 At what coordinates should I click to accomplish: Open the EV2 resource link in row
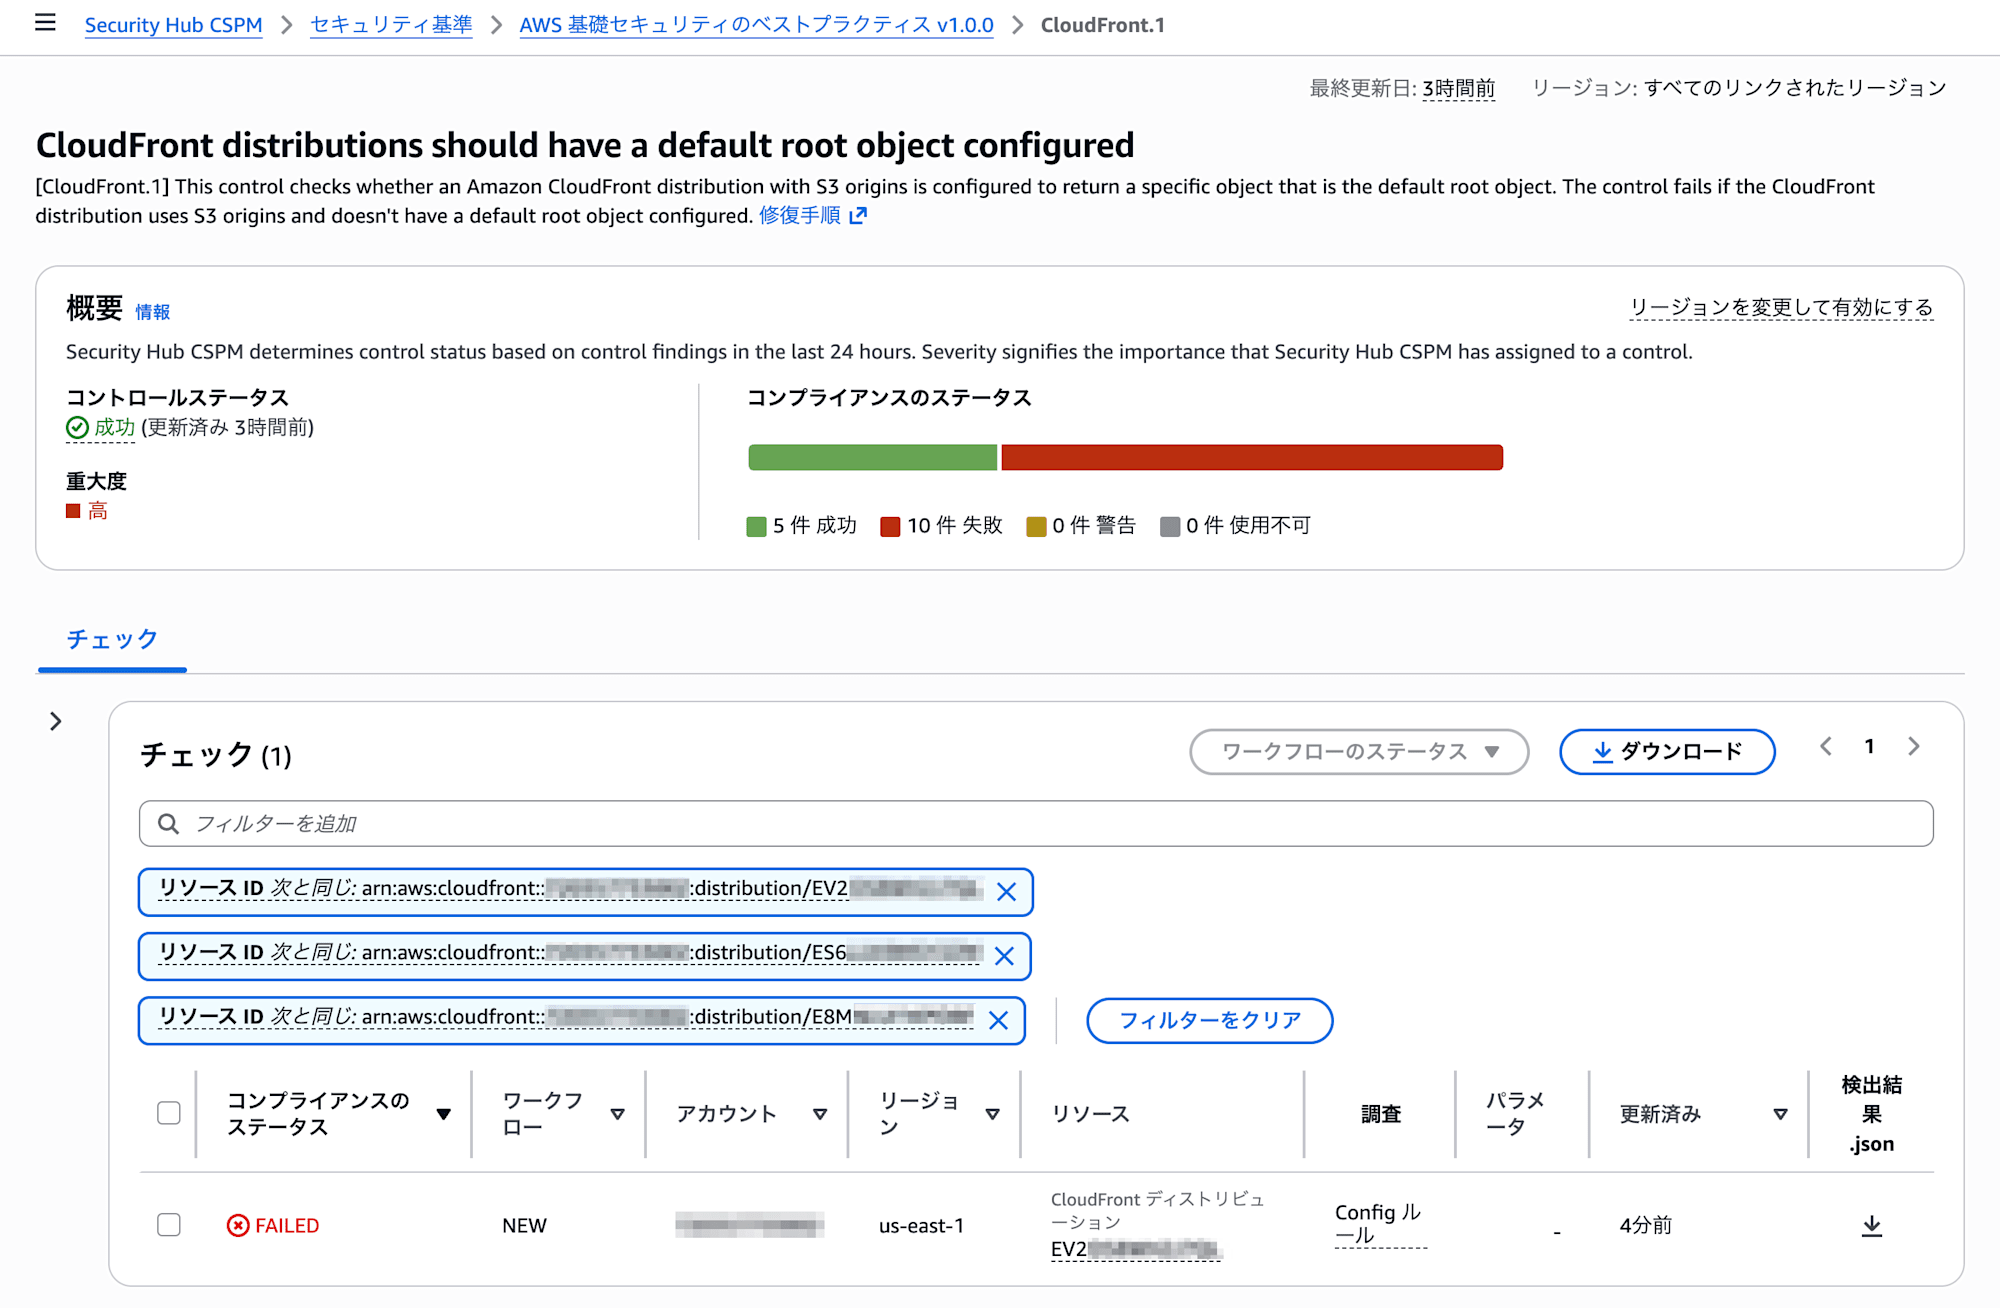(x=1135, y=1249)
